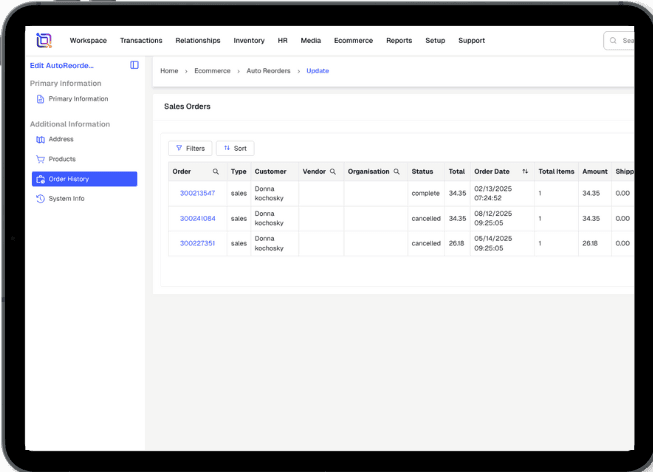This screenshot has width=653, height=472.
Task: Open order 300213547 link
Action: (x=197, y=193)
